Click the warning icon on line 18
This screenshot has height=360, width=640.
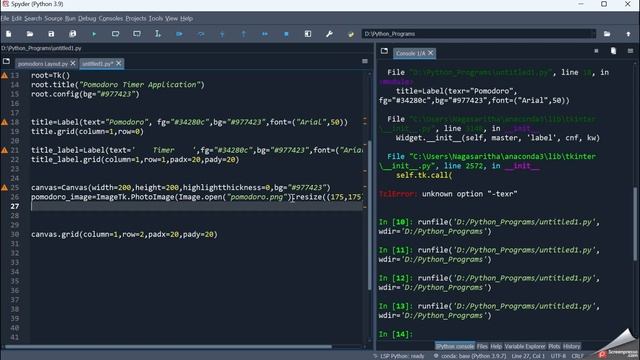[x=4, y=122]
